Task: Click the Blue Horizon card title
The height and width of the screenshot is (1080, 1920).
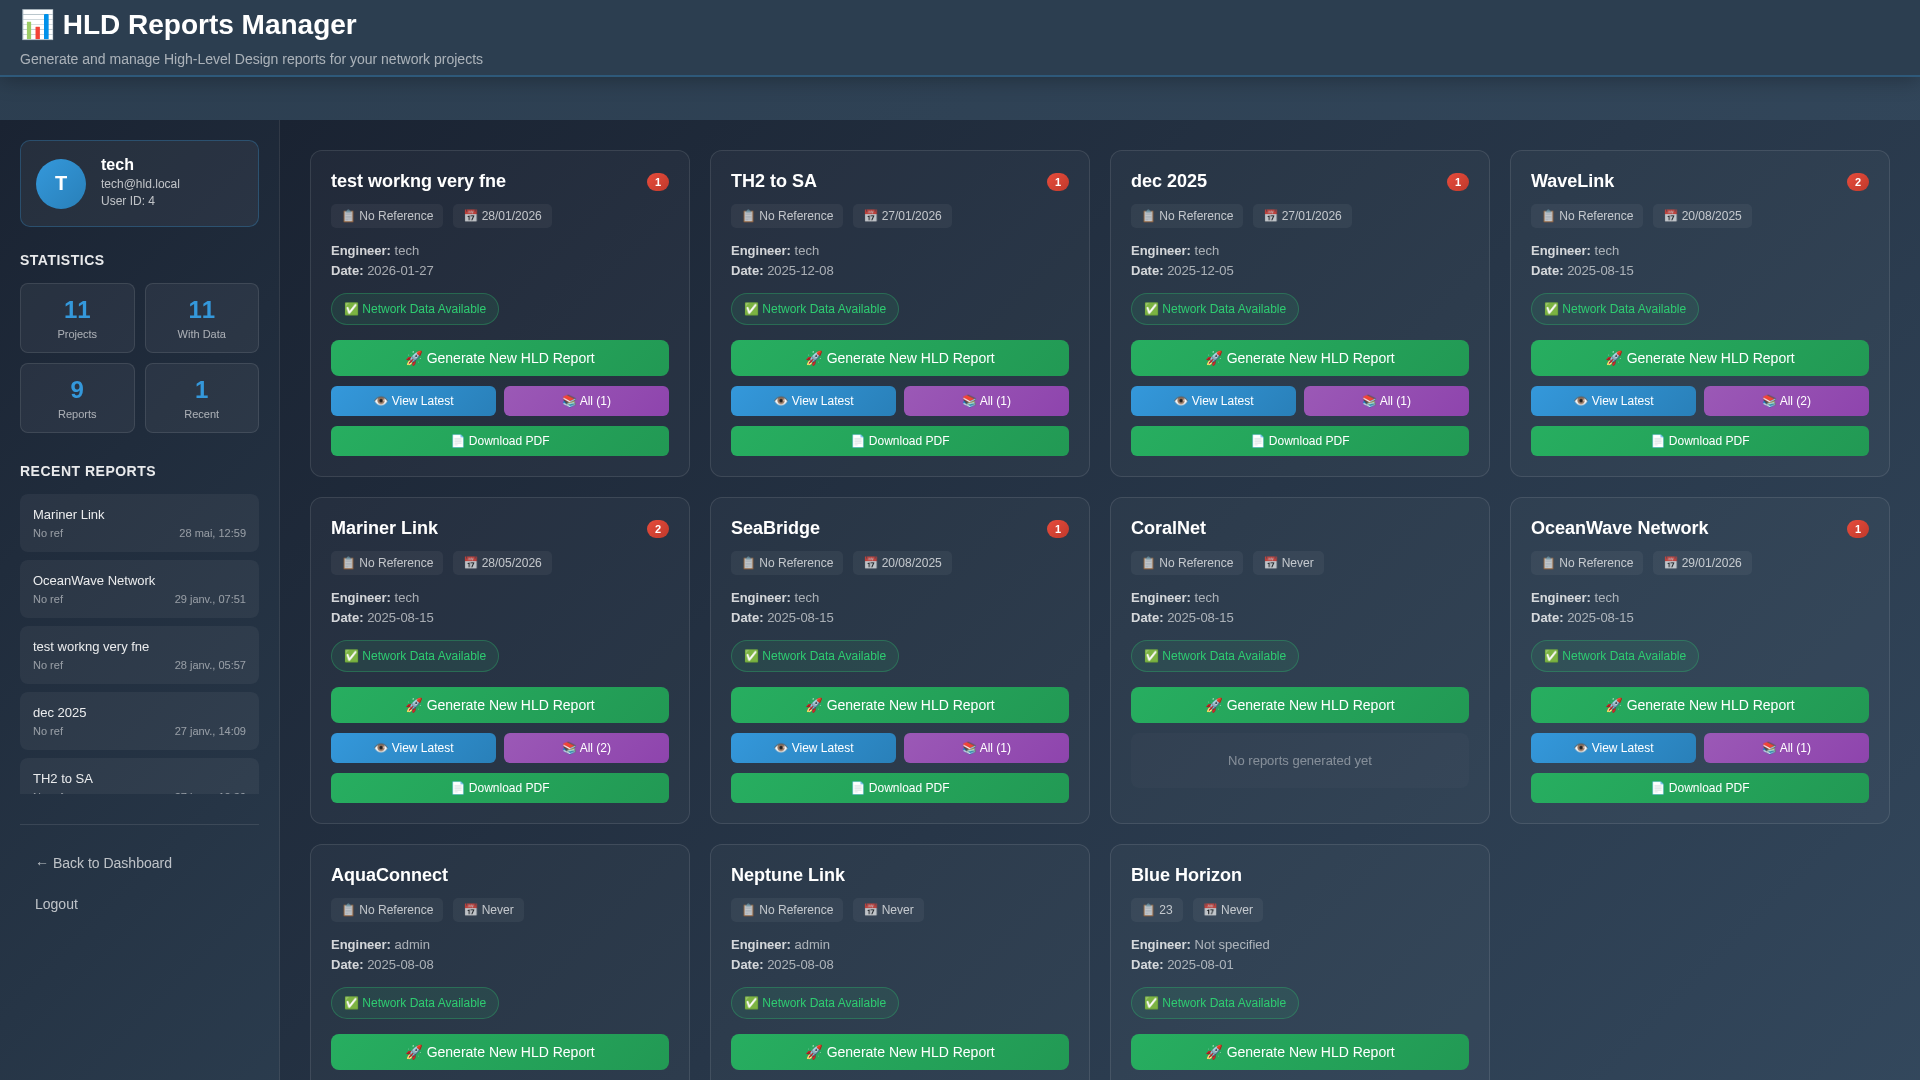Action: [1186, 875]
